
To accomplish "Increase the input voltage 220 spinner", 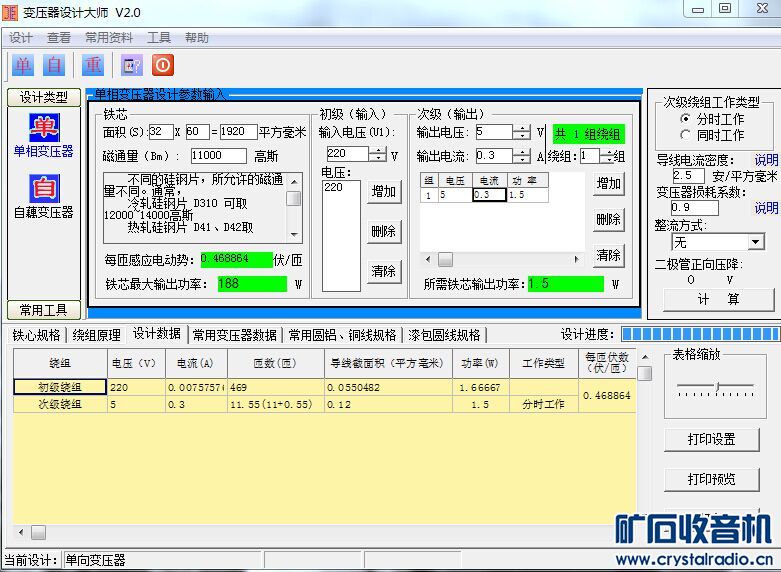I will [378, 150].
